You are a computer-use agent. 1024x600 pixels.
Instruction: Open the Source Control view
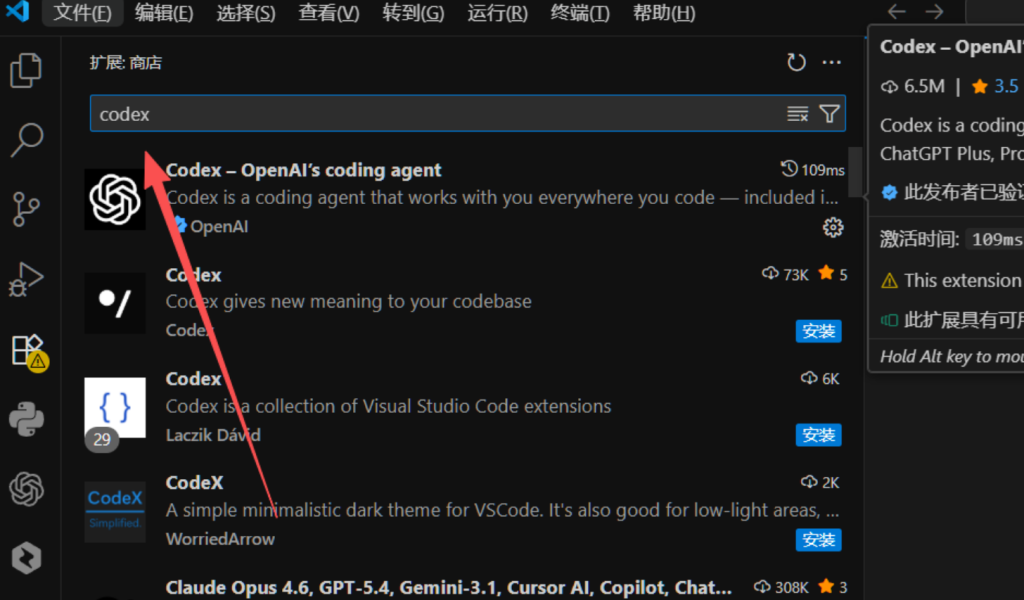(x=27, y=210)
